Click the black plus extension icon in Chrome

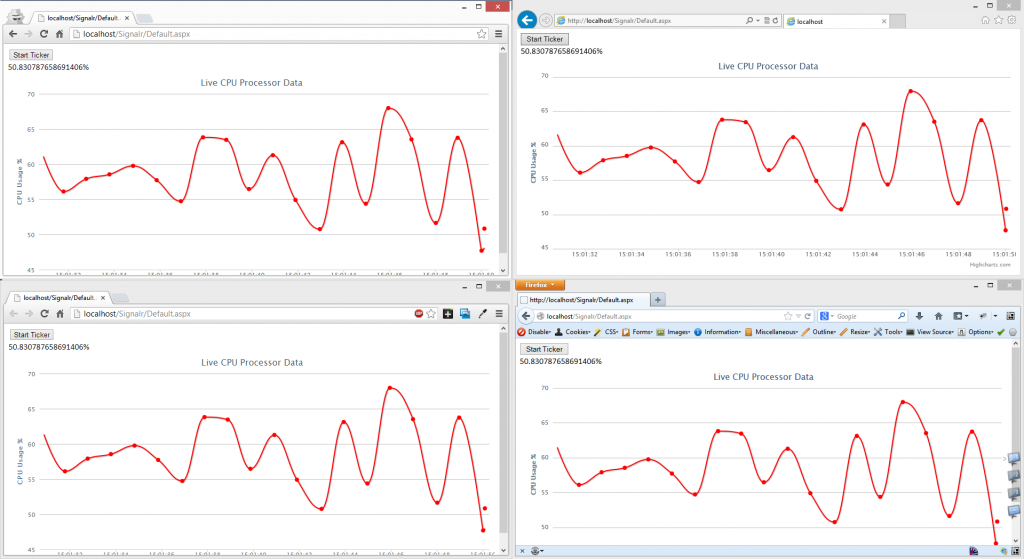pos(448,314)
